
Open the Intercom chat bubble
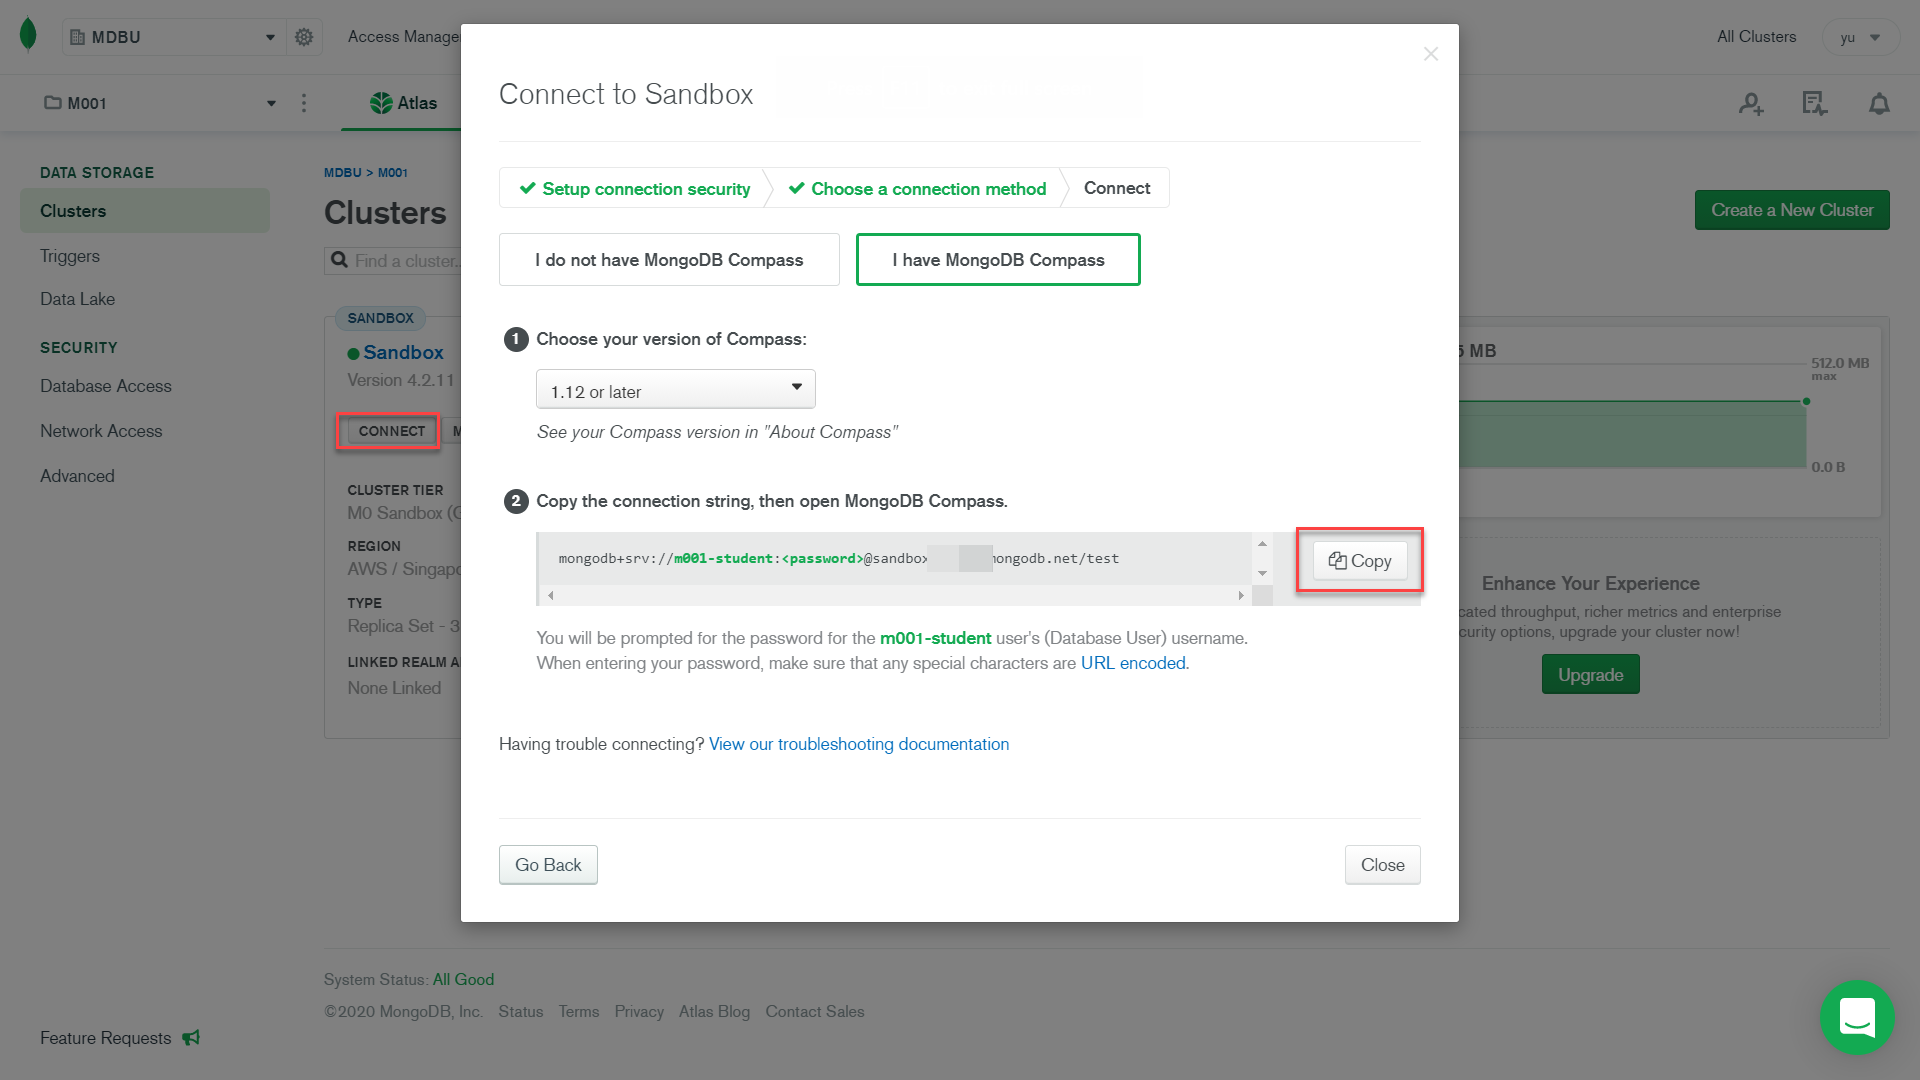click(1857, 1018)
